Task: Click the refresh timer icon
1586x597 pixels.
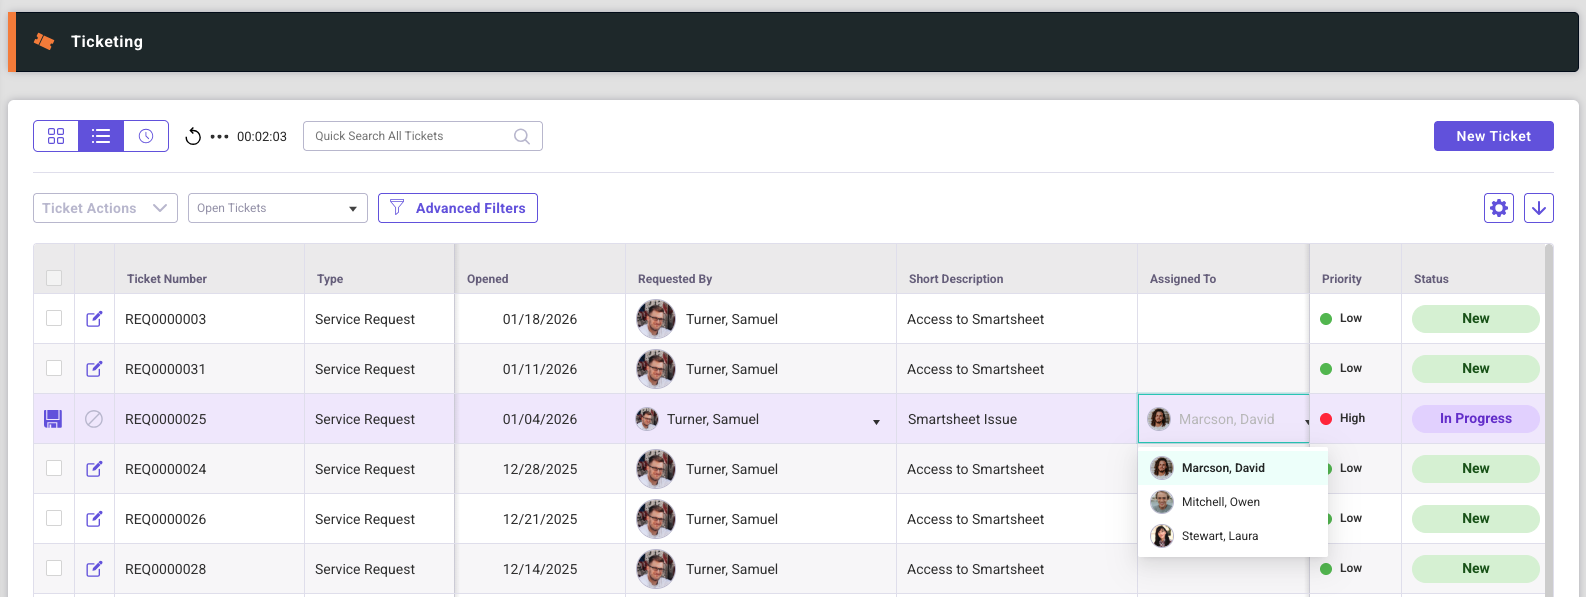Action: tap(193, 137)
